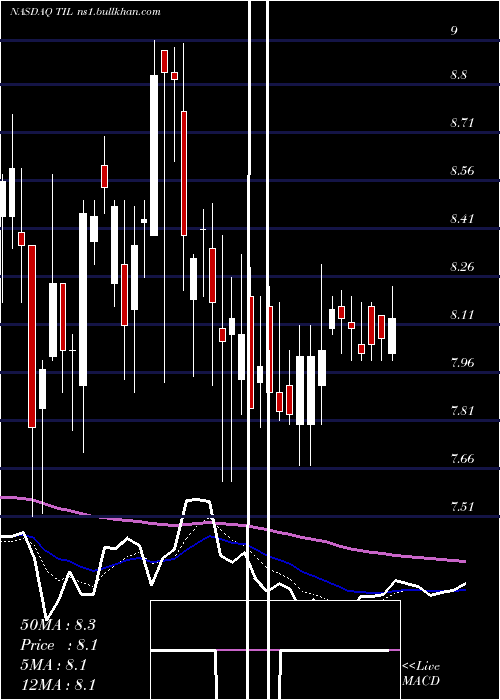Click the pink 50MA line at right end
The height and width of the screenshot is (700, 500).
462,560
